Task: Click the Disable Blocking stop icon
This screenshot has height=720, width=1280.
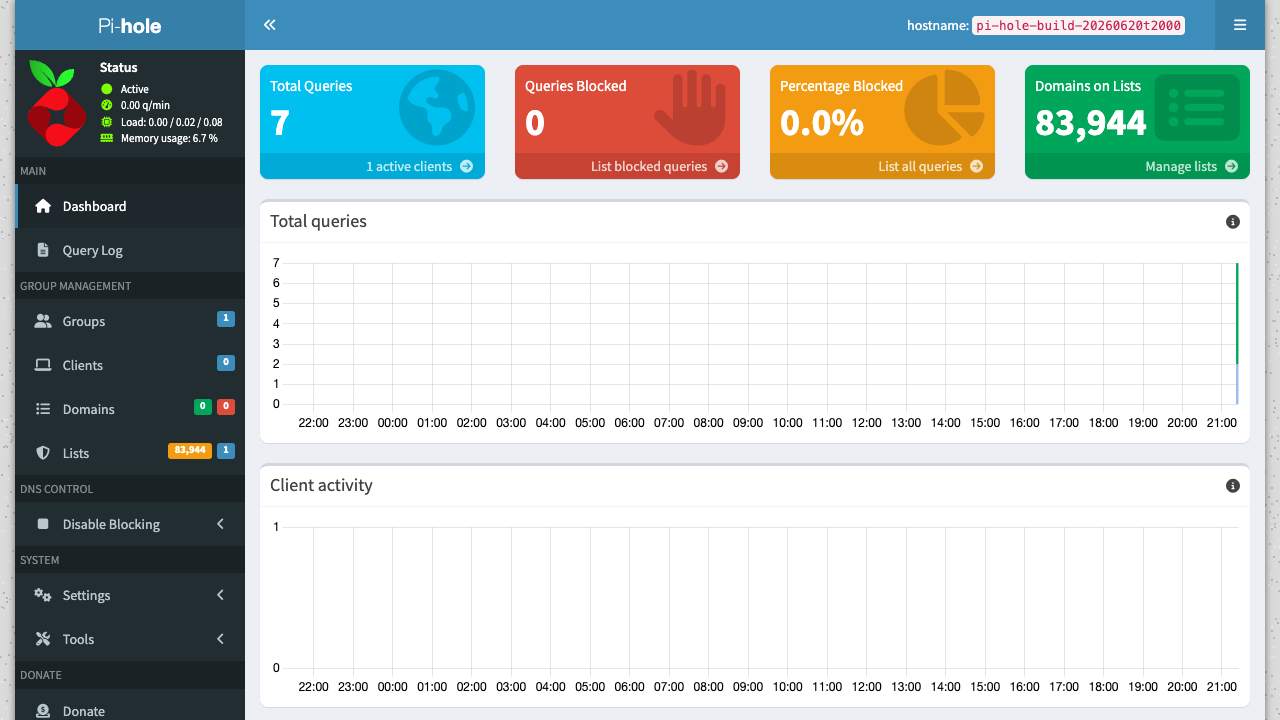Action: 43,524
